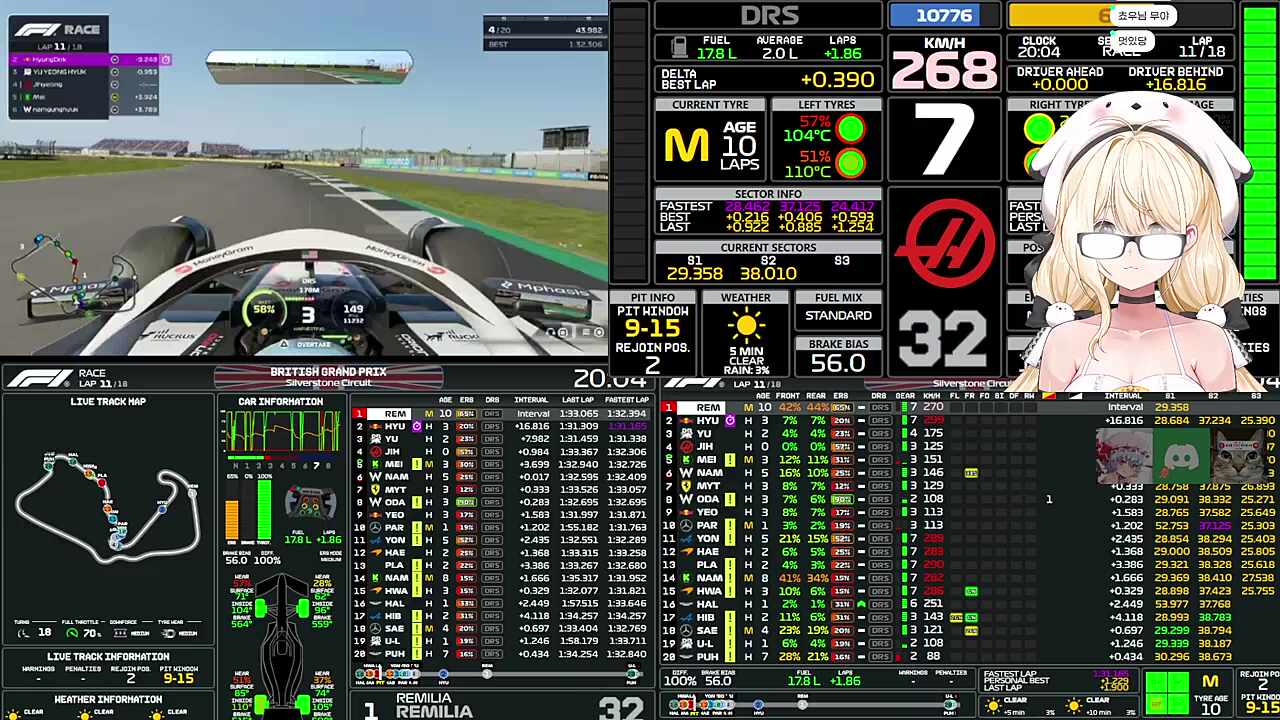
Task: Click the sun icon in Weather panel
Action: pyautogui.click(x=746, y=327)
